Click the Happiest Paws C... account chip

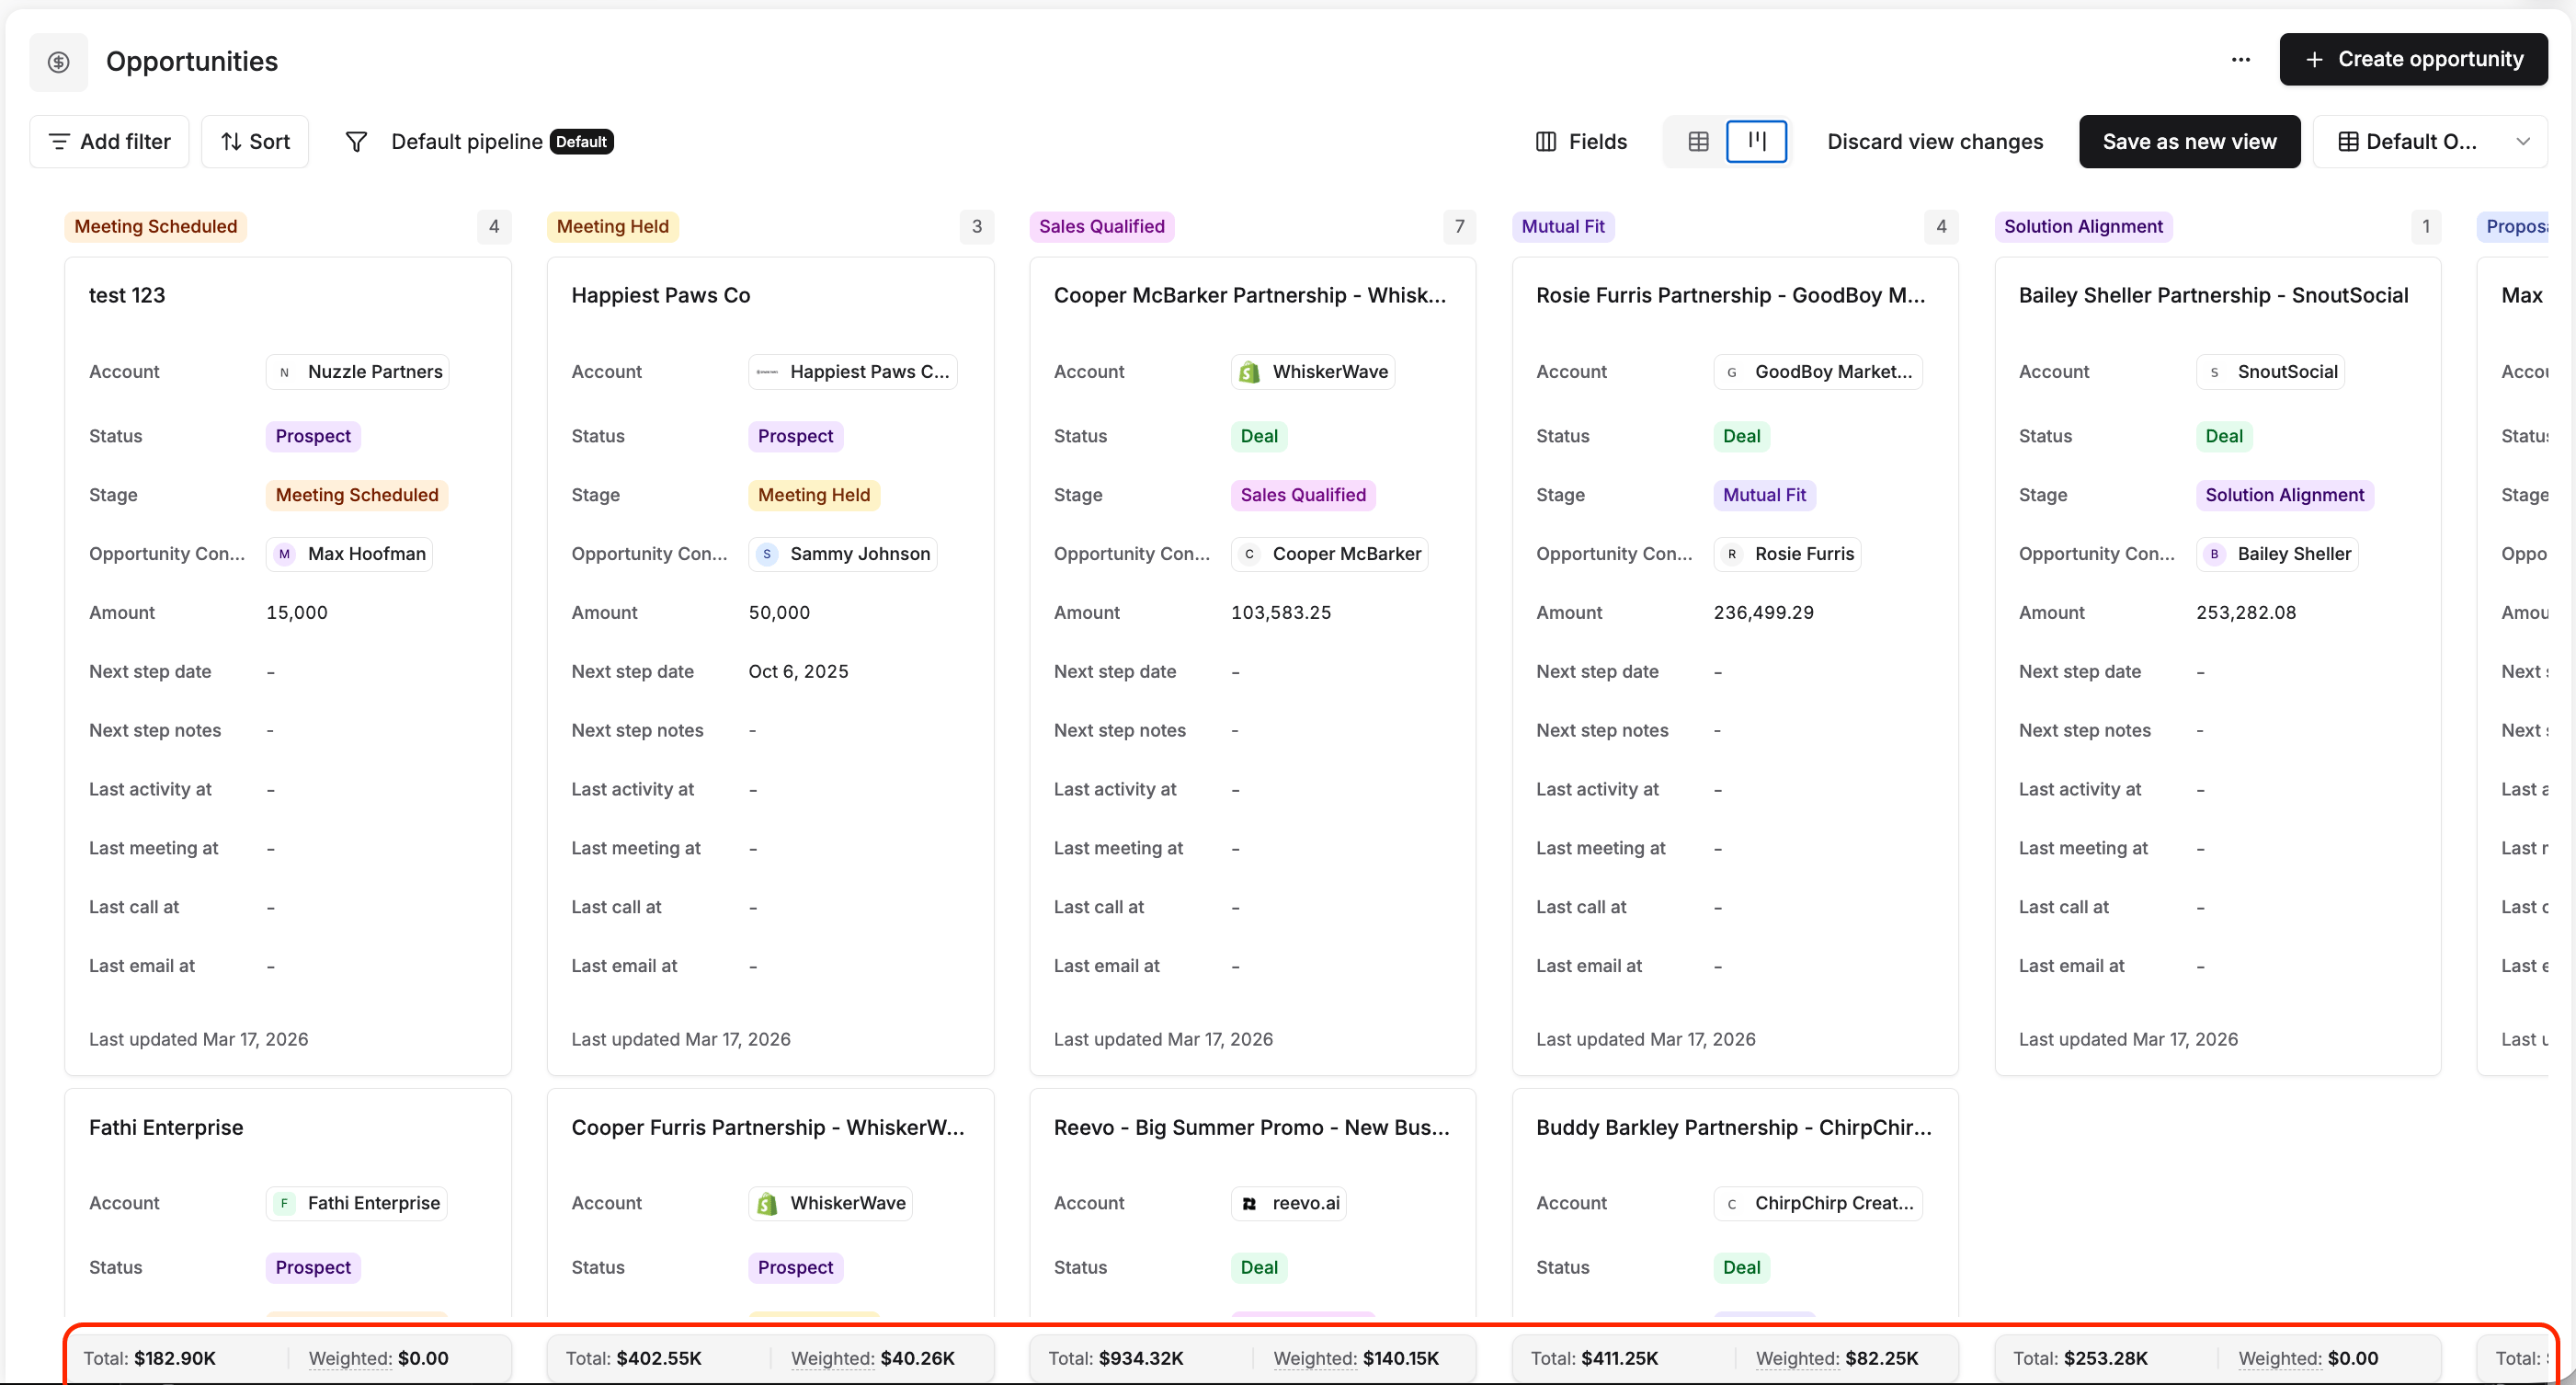click(853, 371)
